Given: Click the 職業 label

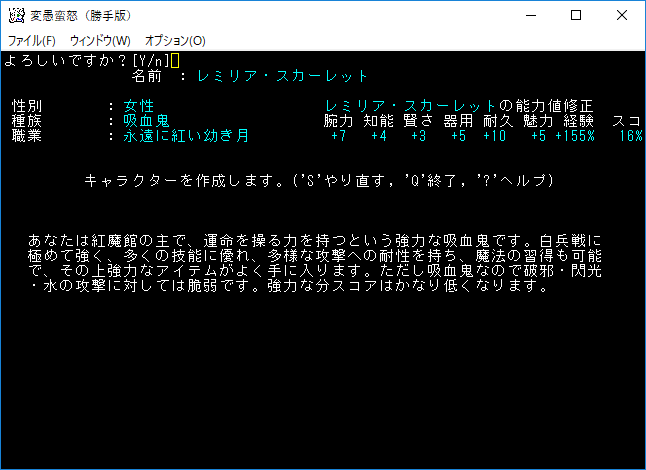Looking at the screenshot, I should pos(27,135).
